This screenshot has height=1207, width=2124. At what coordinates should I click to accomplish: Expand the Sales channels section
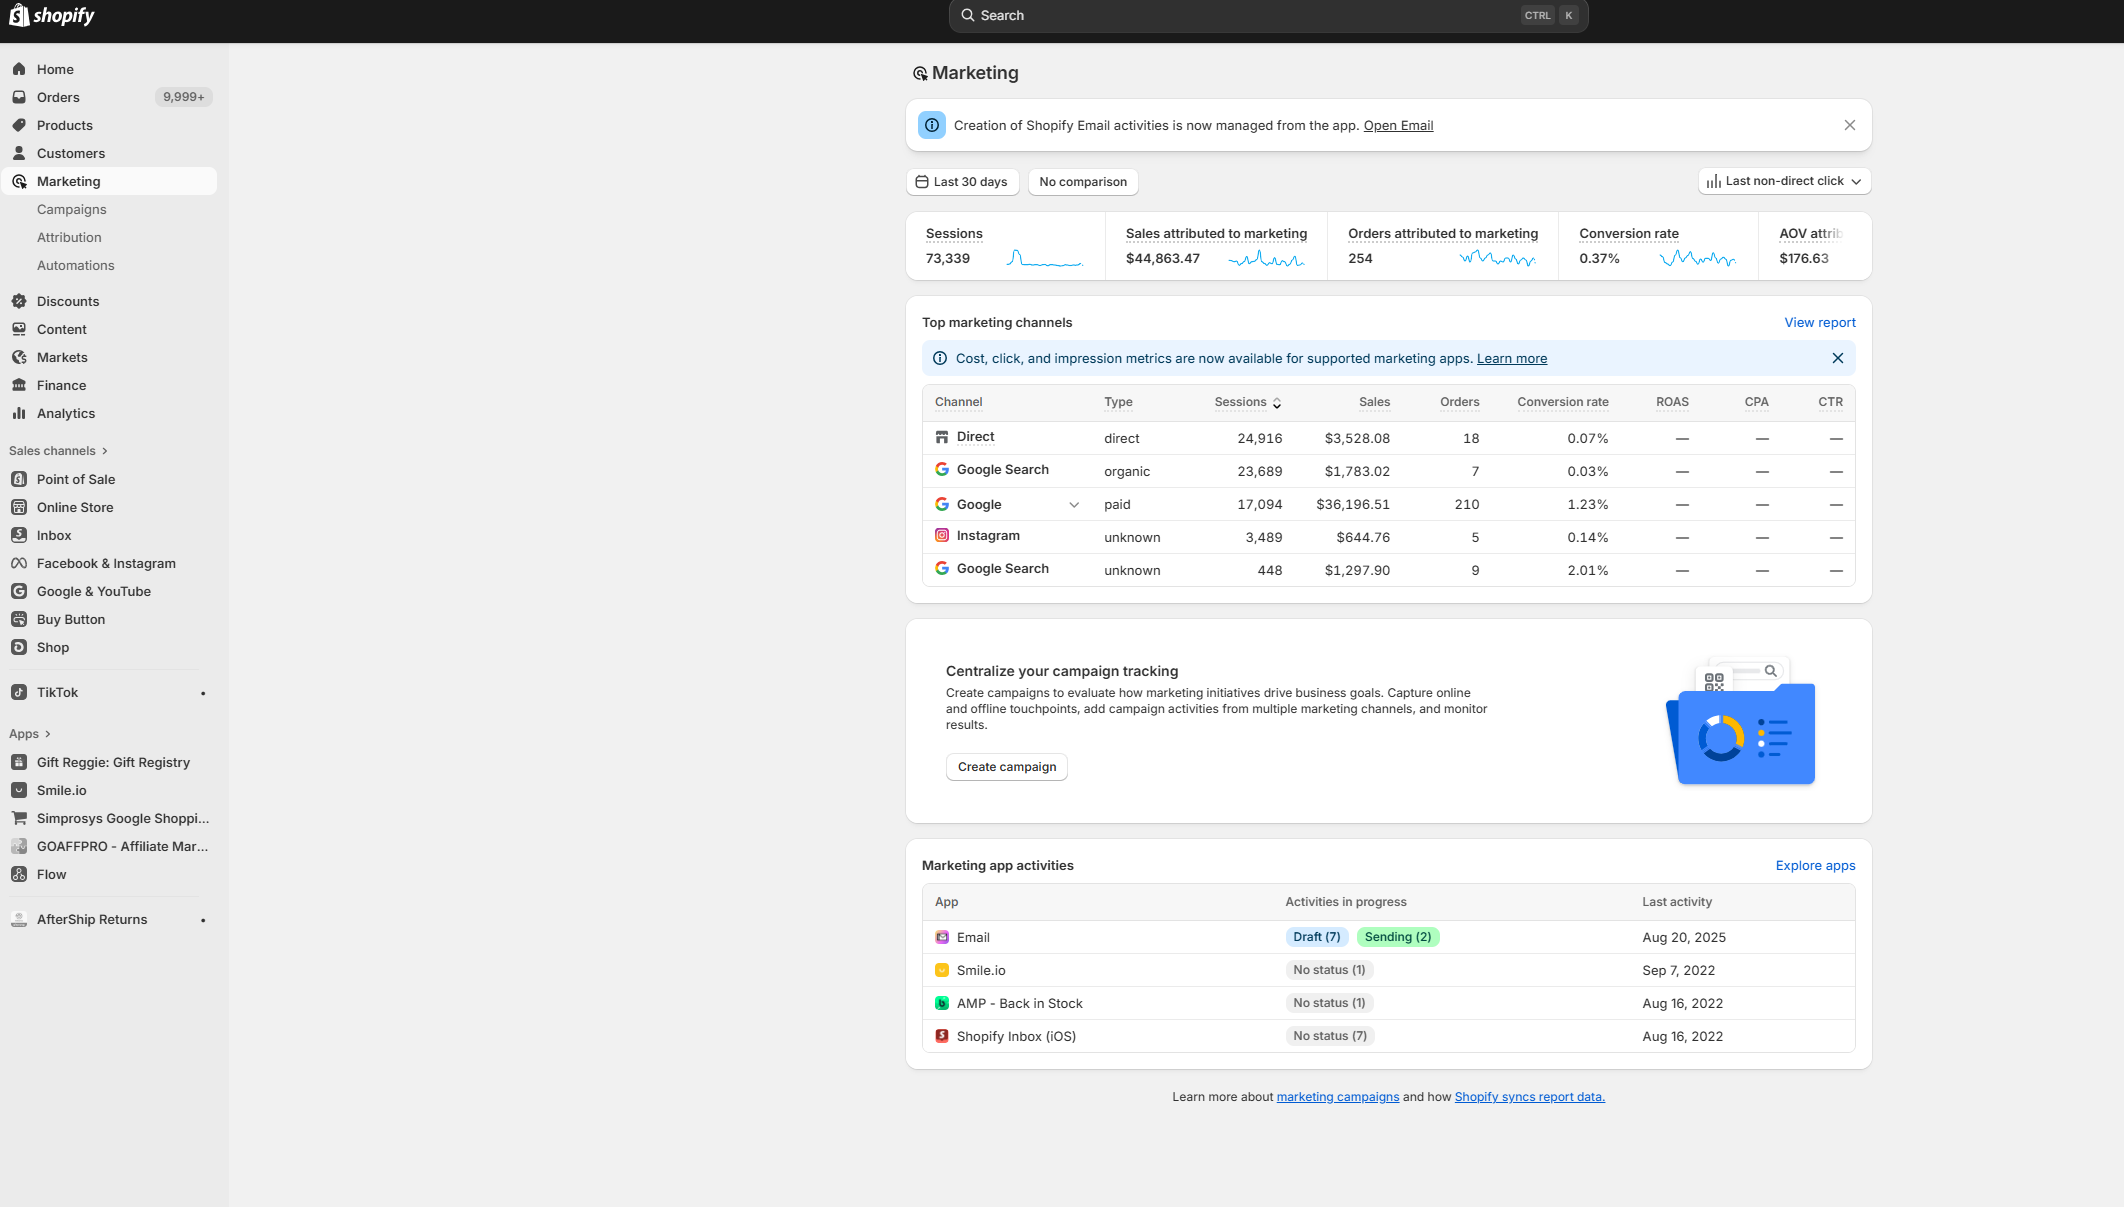[x=58, y=451]
